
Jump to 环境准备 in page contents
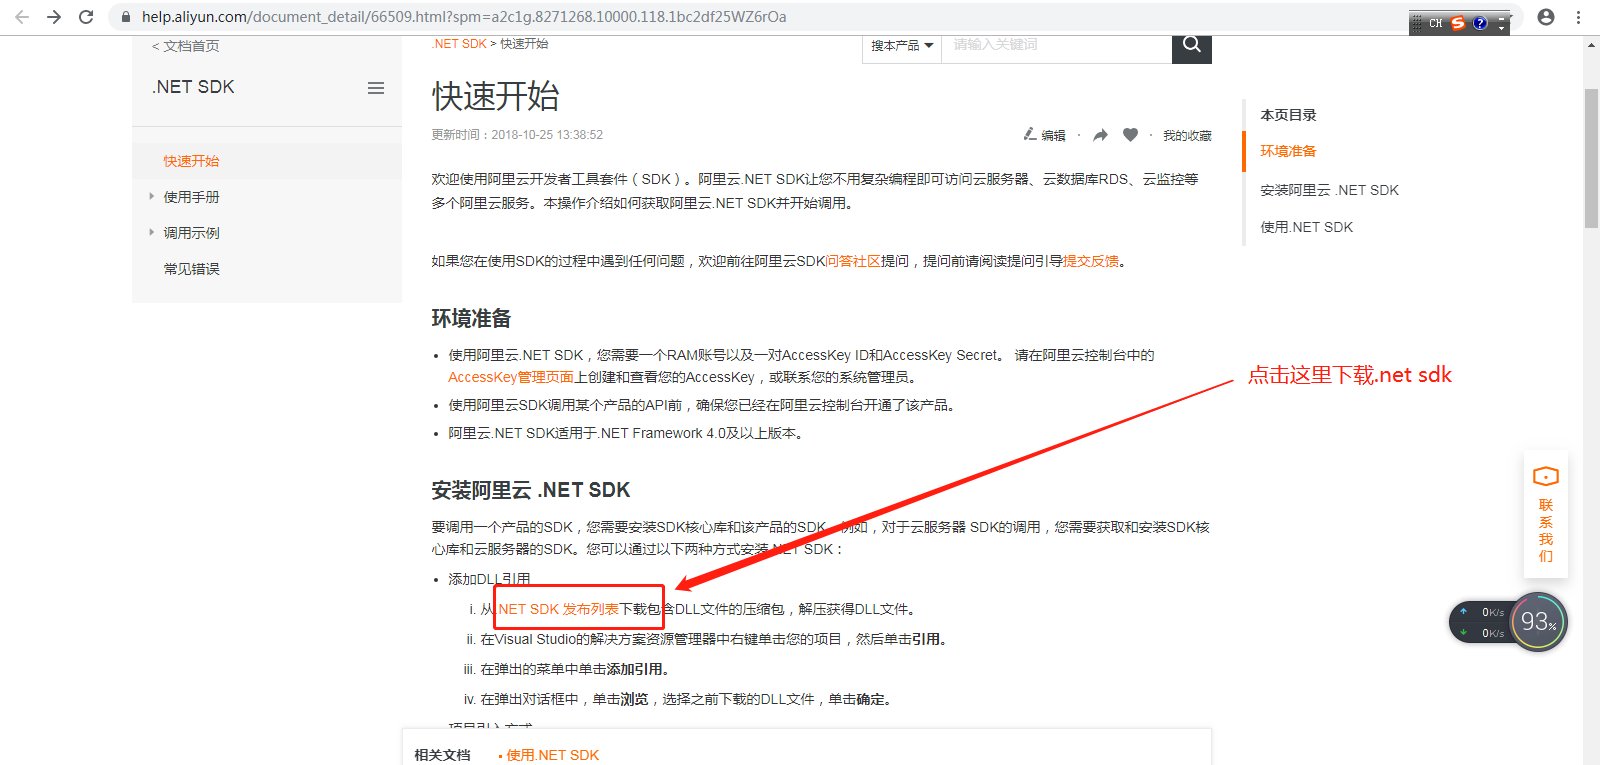[1288, 151]
